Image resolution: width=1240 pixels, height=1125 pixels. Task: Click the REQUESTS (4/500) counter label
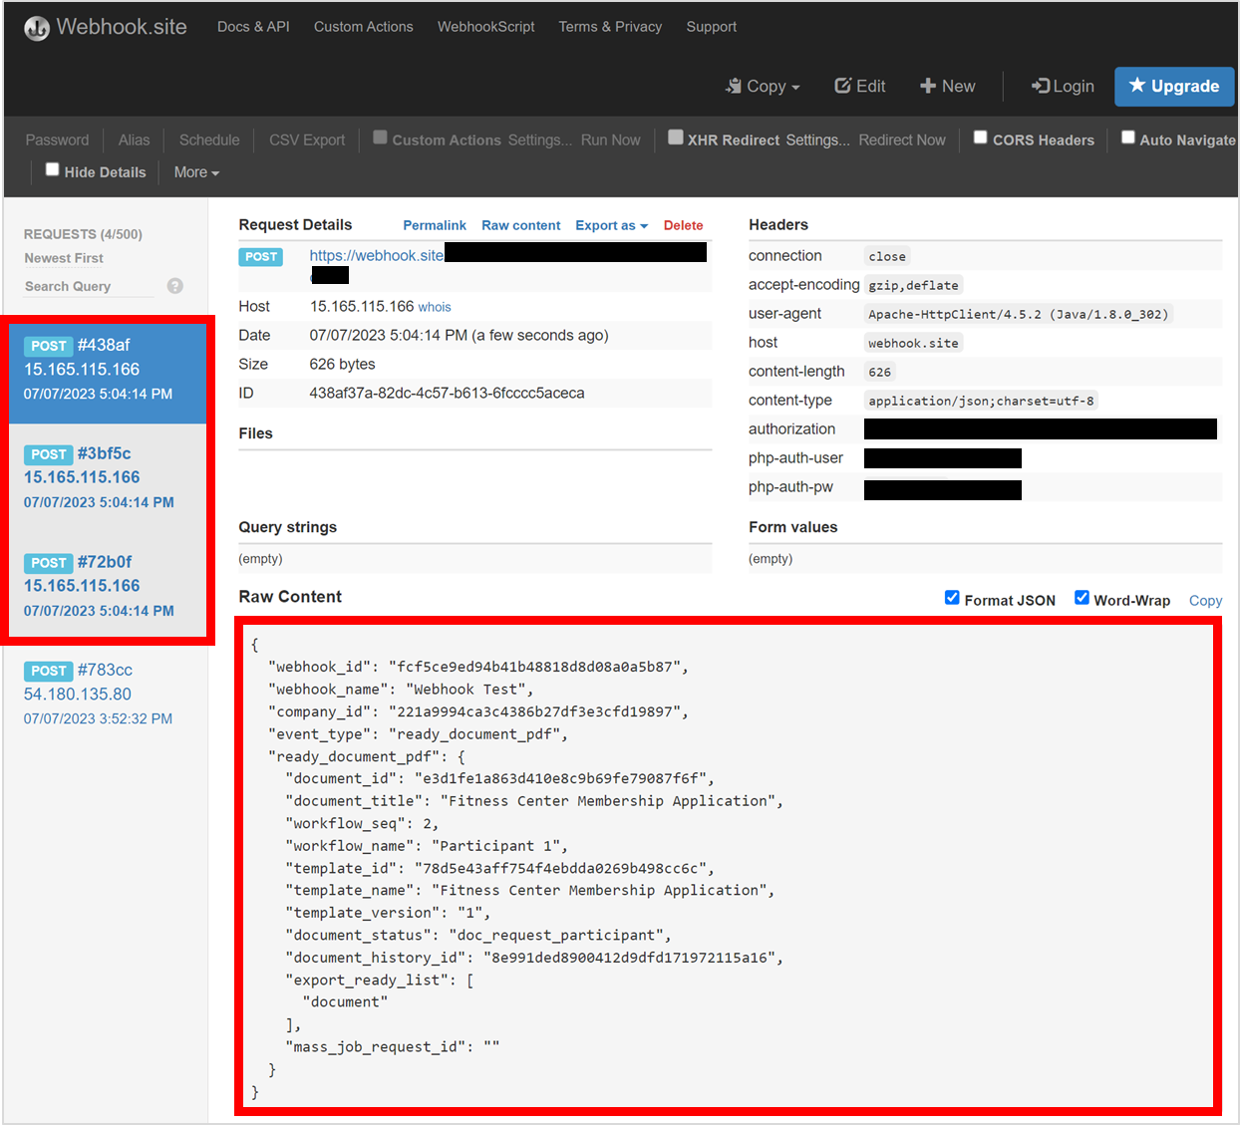(83, 234)
